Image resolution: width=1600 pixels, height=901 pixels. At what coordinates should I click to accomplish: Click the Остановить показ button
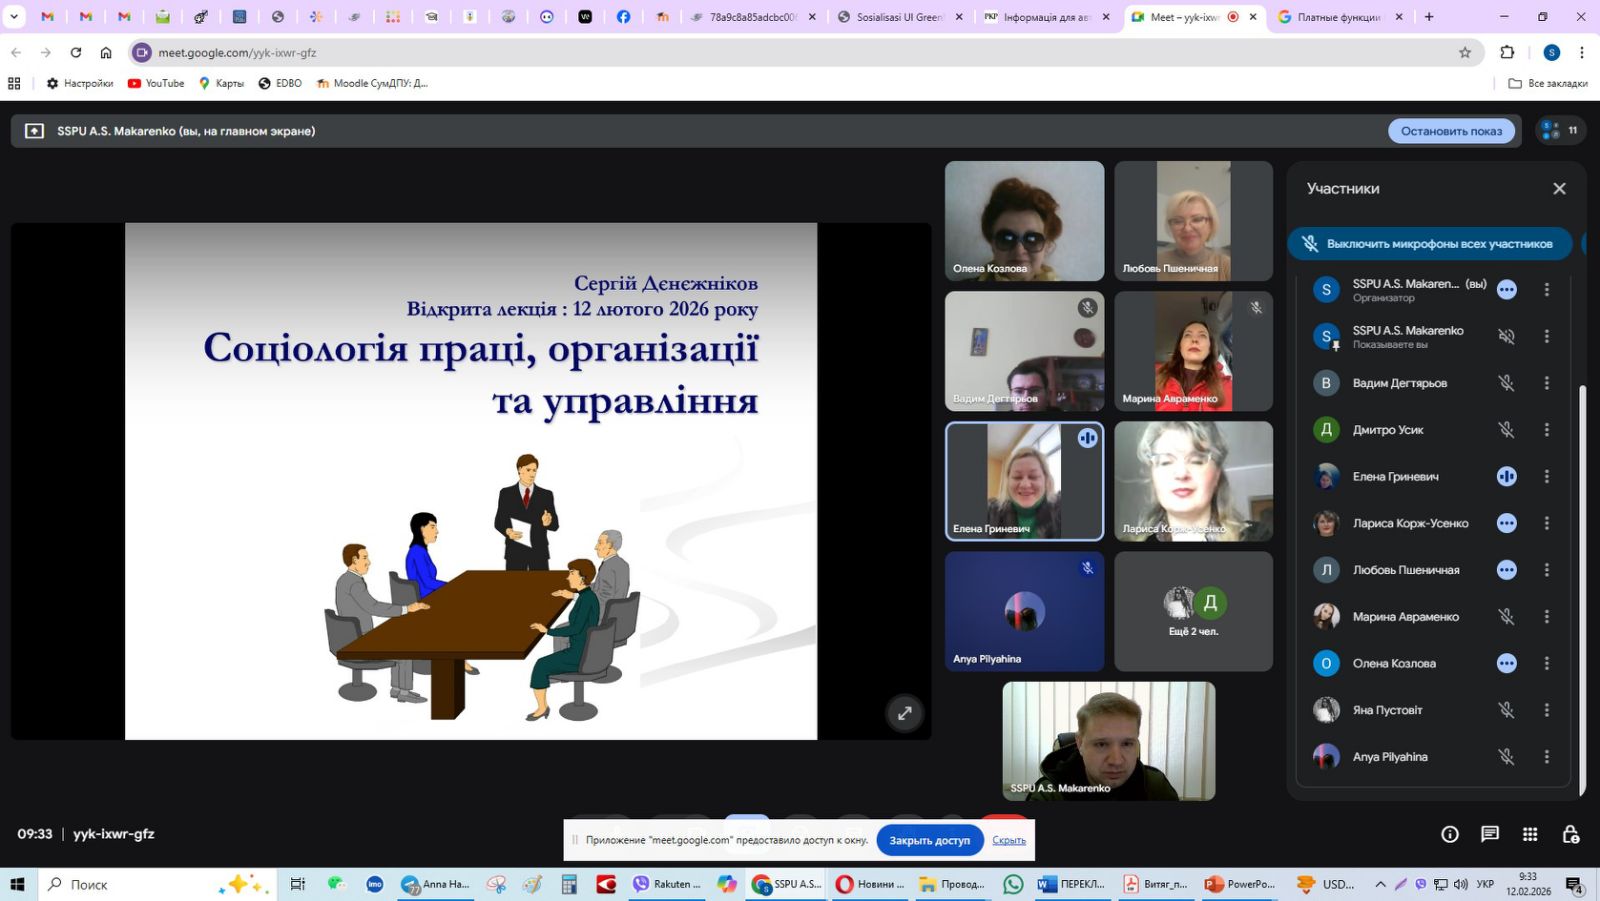point(1451,131)
